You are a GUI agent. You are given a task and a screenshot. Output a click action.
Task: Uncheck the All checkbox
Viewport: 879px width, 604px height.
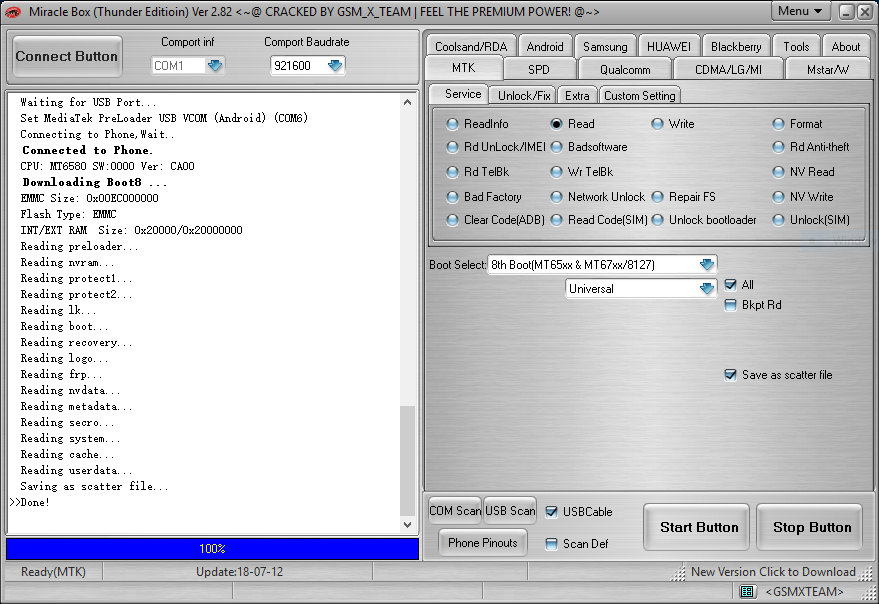[x=730, y=285]
